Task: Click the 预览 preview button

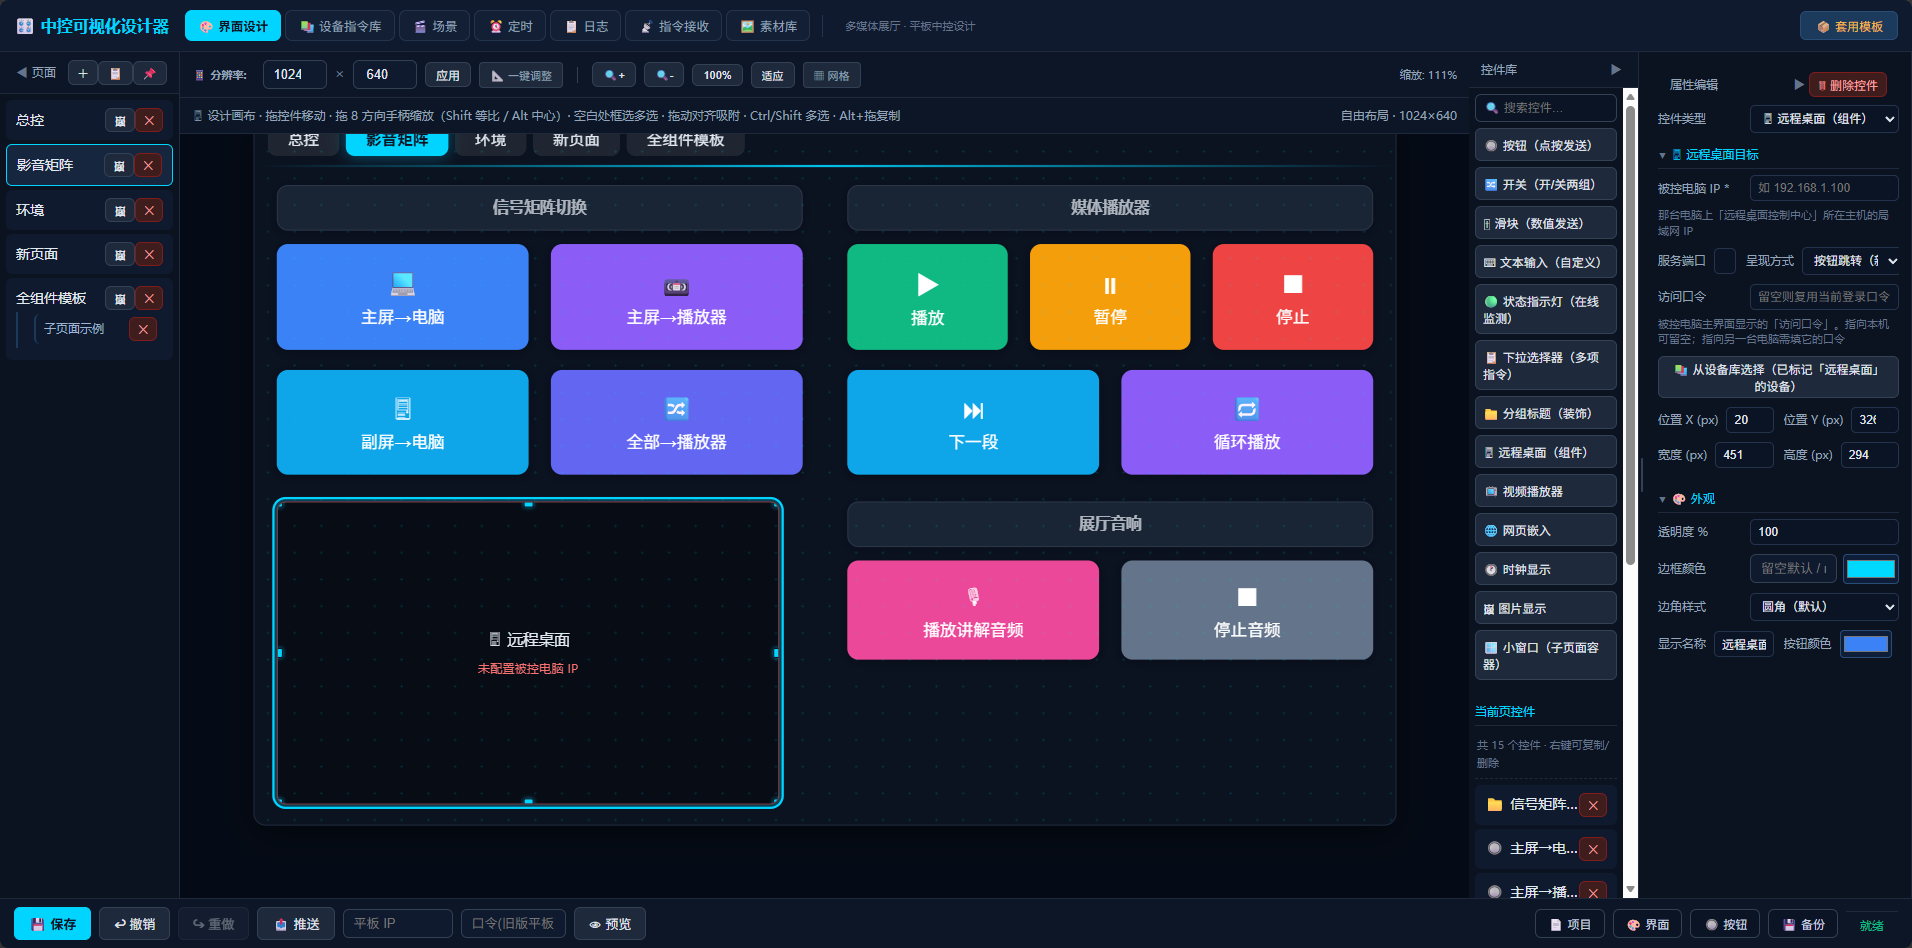Action: click(610, 924)
